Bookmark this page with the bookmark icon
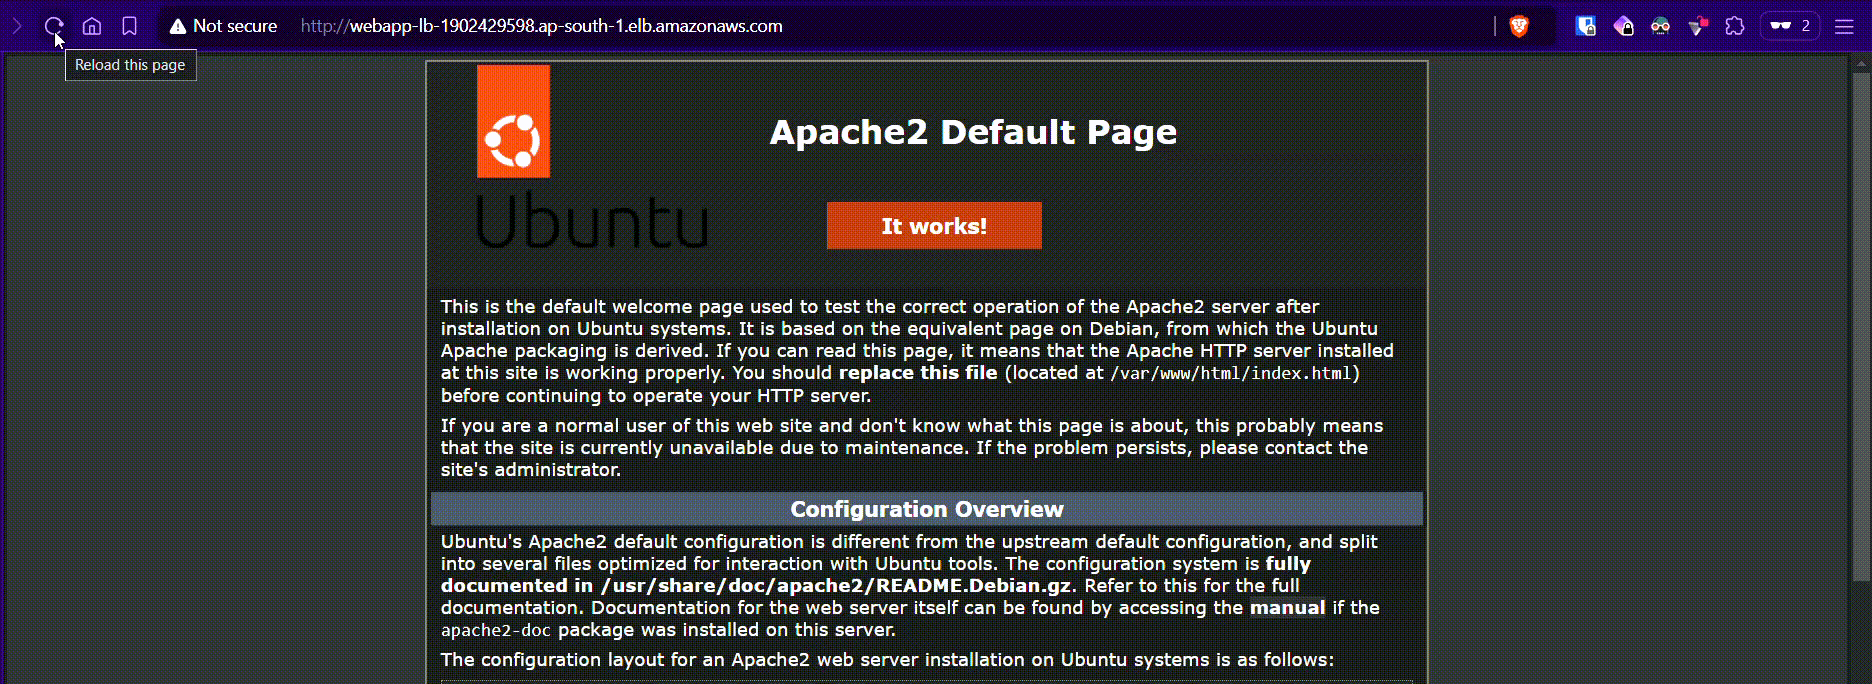This screenshot has width=1872, height=684. (130, 27)
